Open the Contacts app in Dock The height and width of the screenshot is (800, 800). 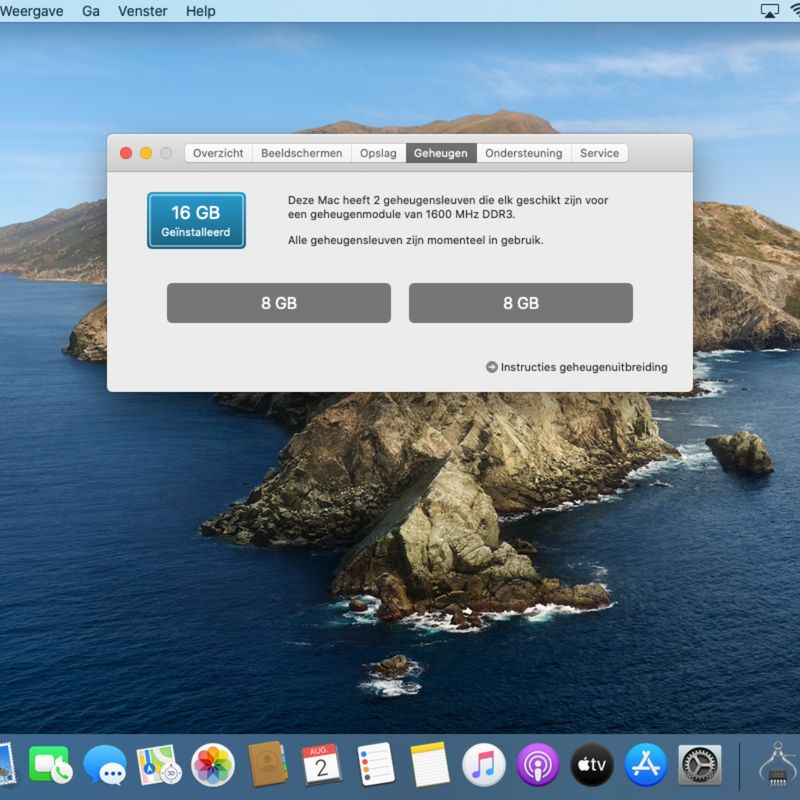tap(267, 765)
